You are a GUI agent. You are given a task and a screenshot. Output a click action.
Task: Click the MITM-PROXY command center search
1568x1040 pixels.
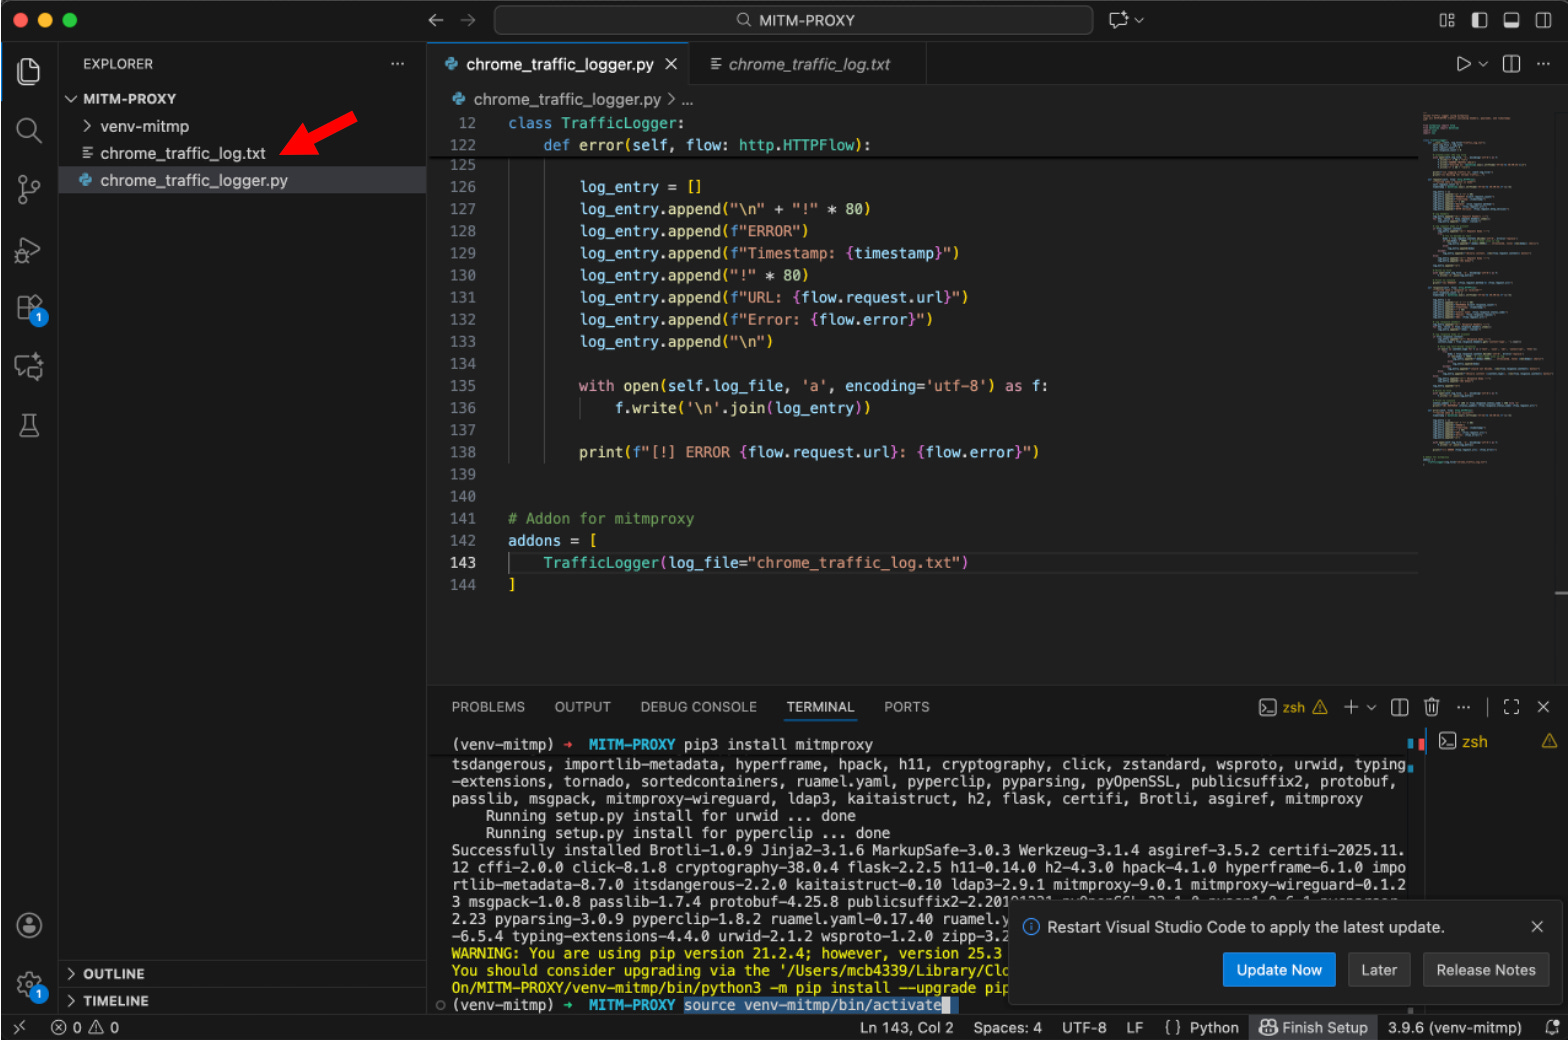(x=793, y=20)
